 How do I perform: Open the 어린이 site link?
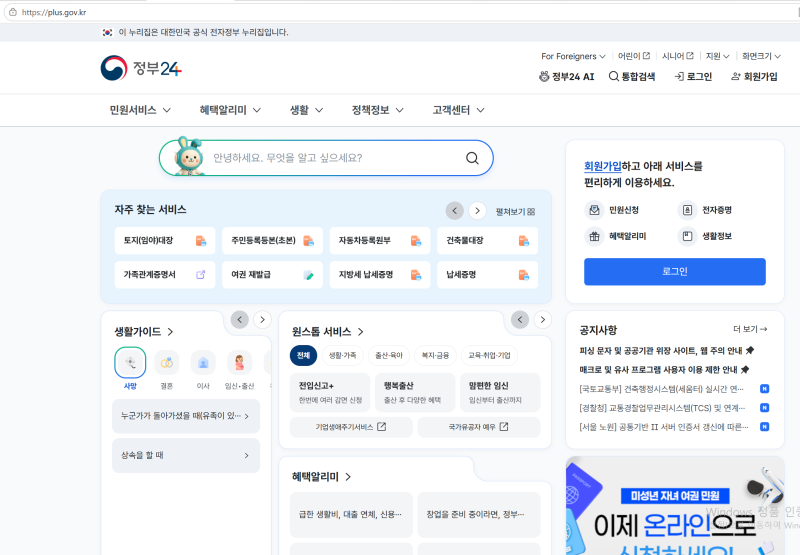[634, 56]
